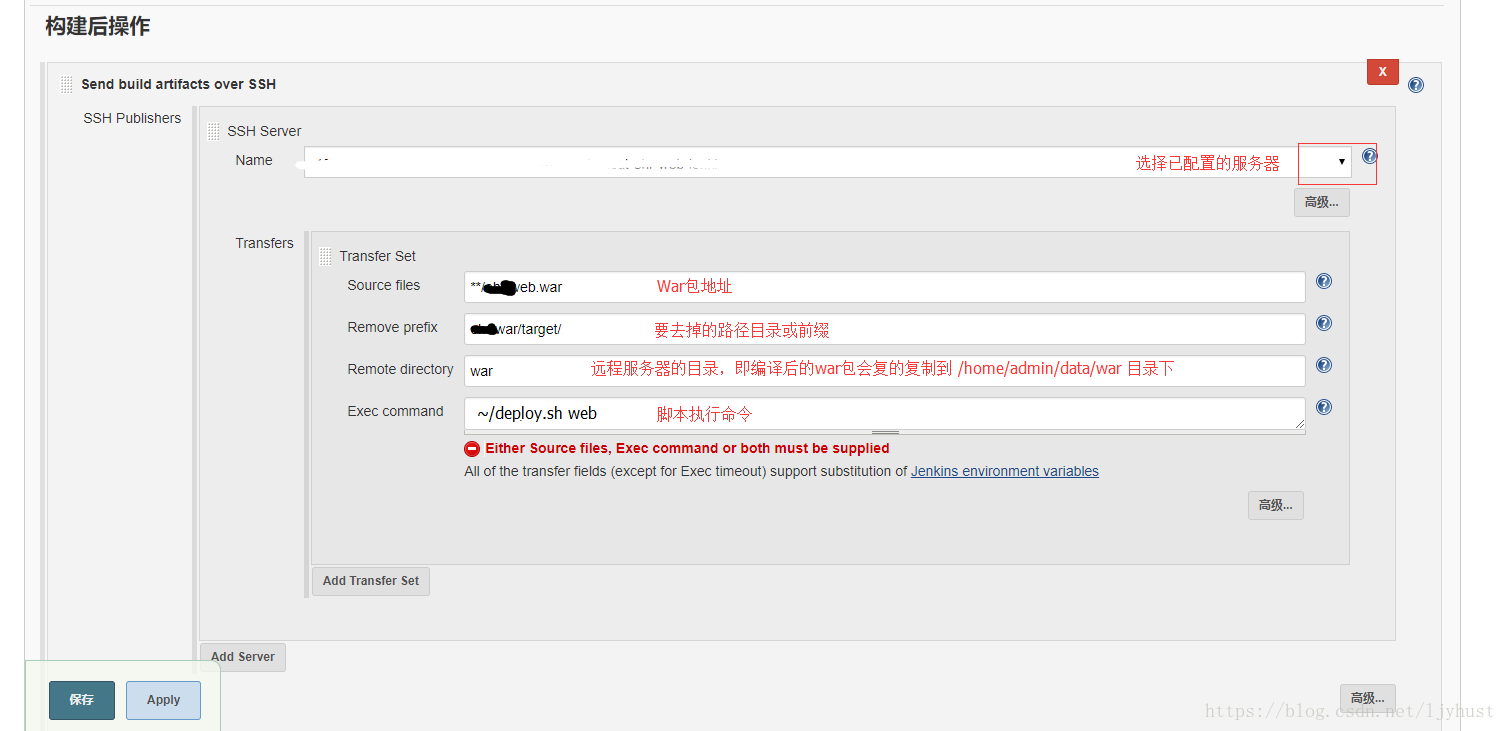Remove the SSH publisher with the X button
This screenshot has width=1506, height=731.
coord(1383,71)
